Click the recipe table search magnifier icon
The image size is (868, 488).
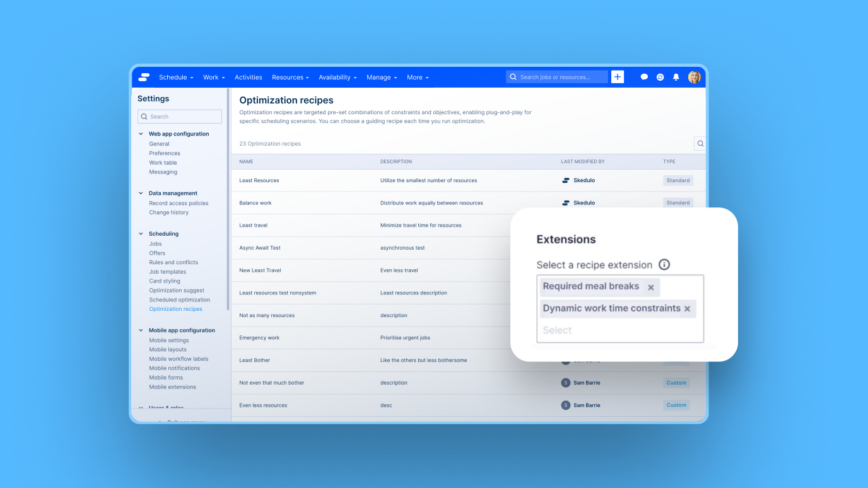700,144
